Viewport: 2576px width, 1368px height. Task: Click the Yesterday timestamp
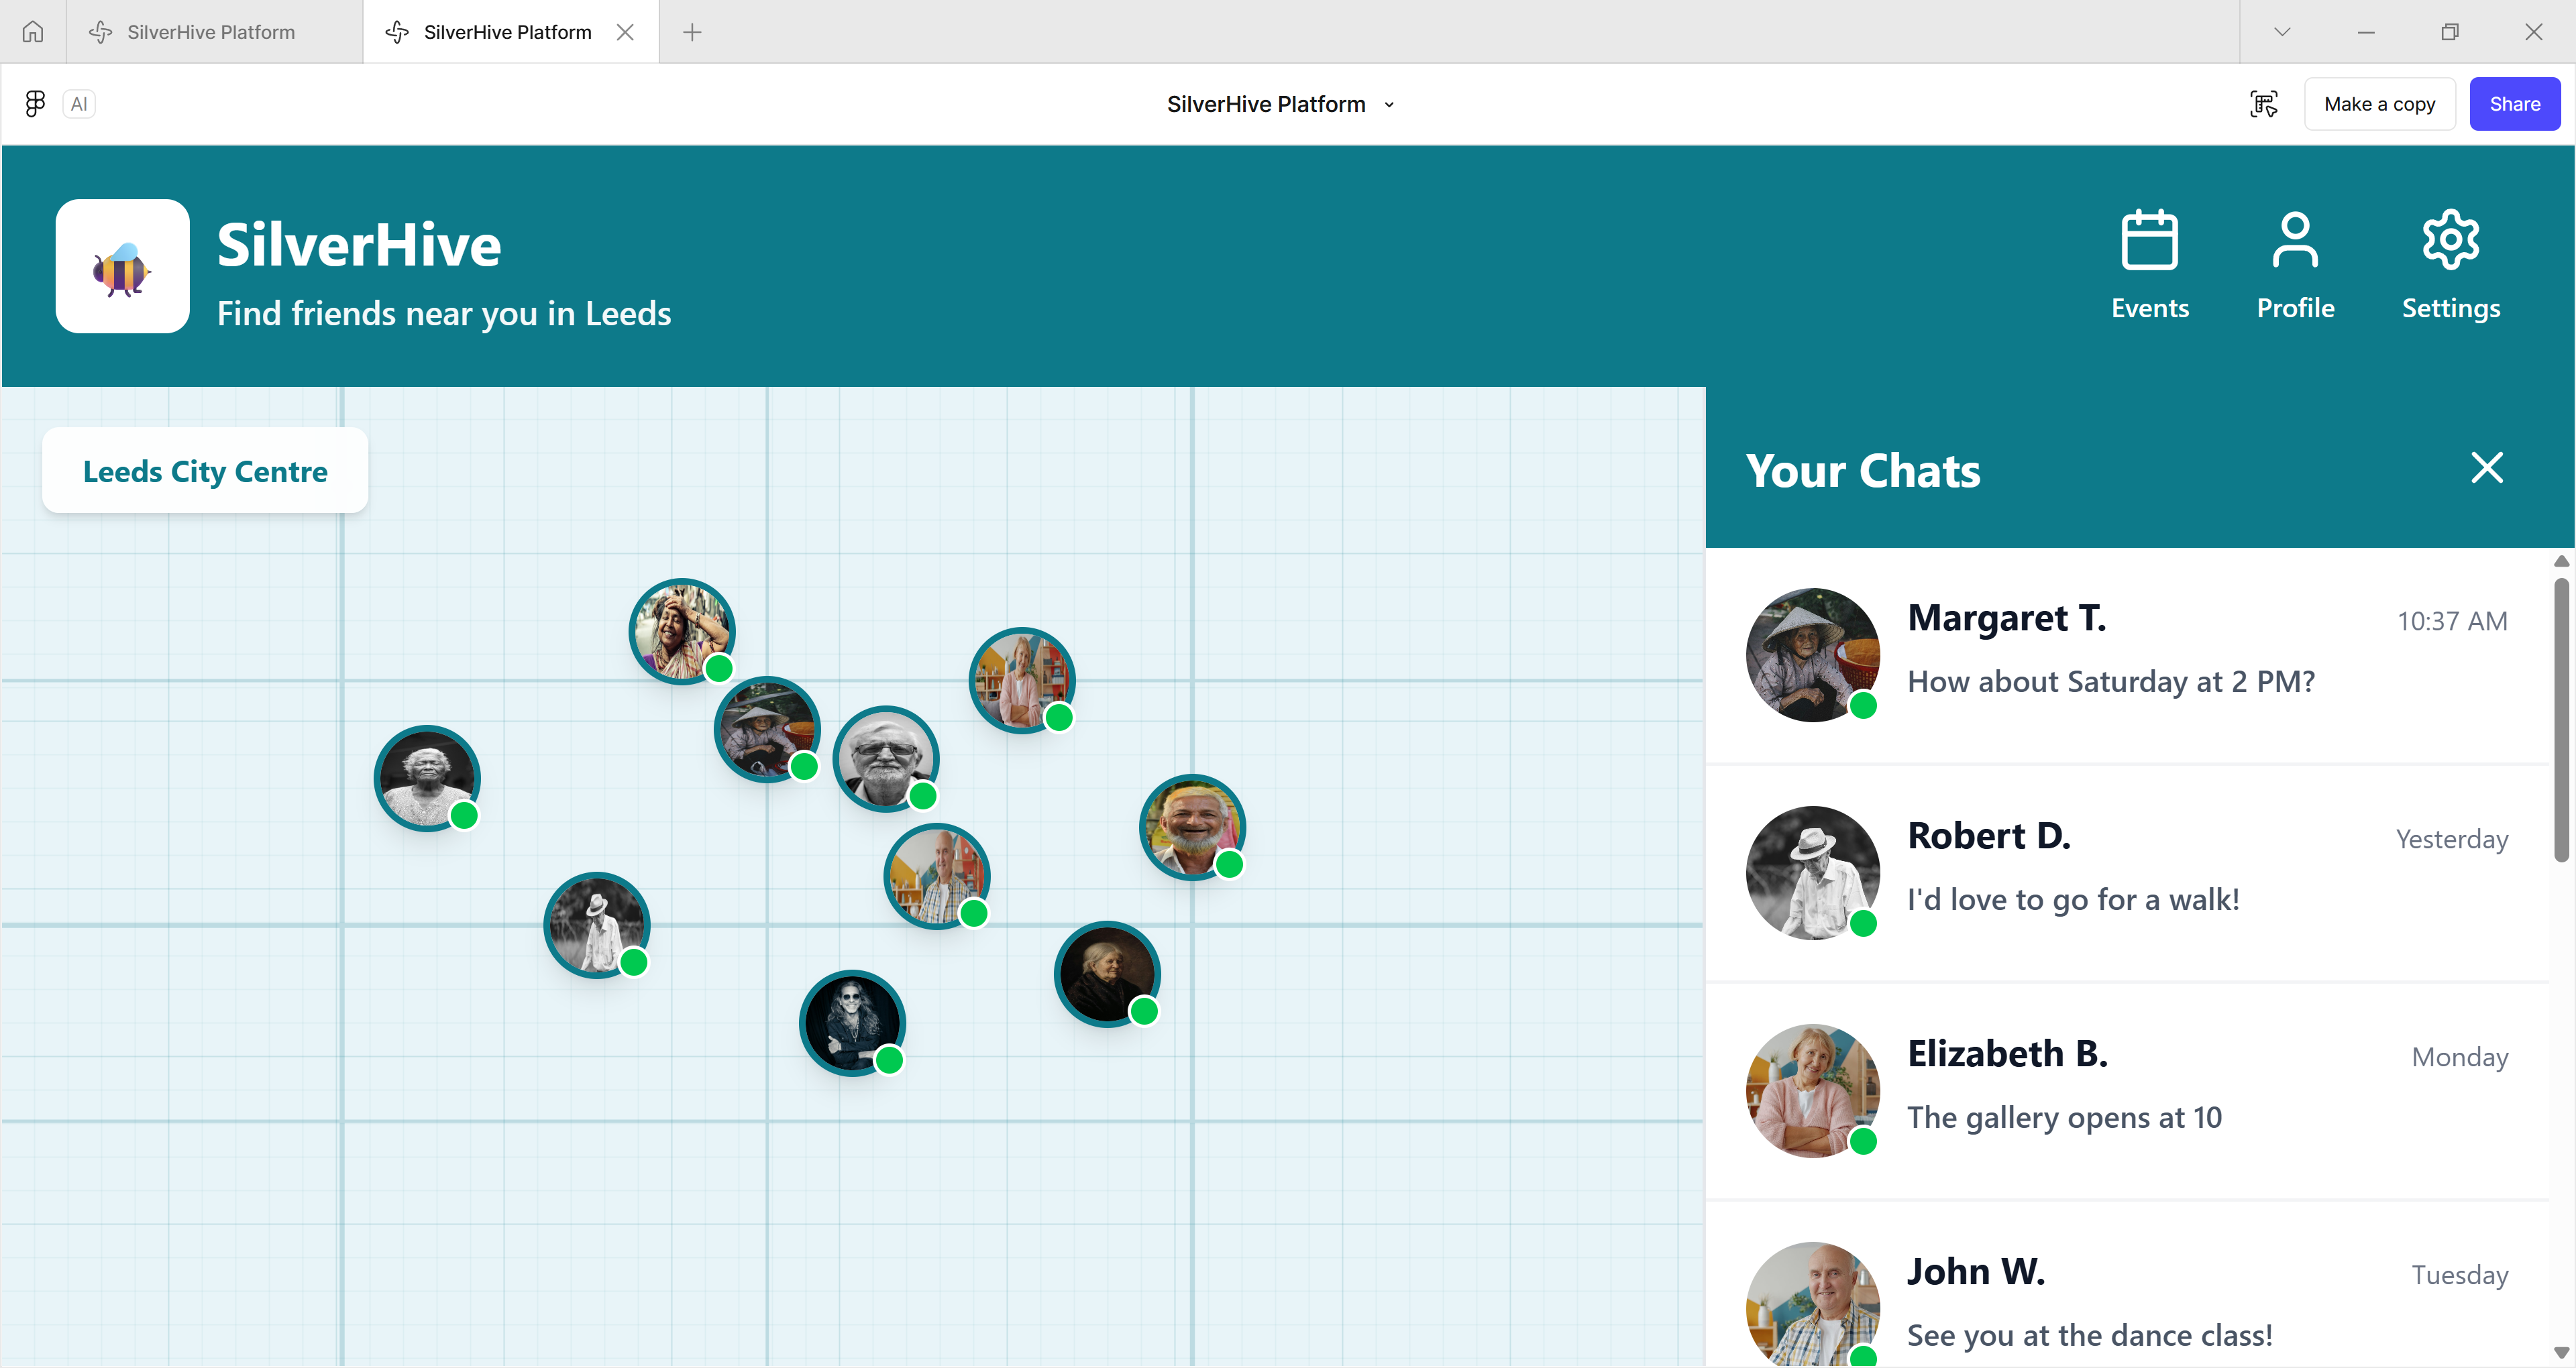[2452, 839]
